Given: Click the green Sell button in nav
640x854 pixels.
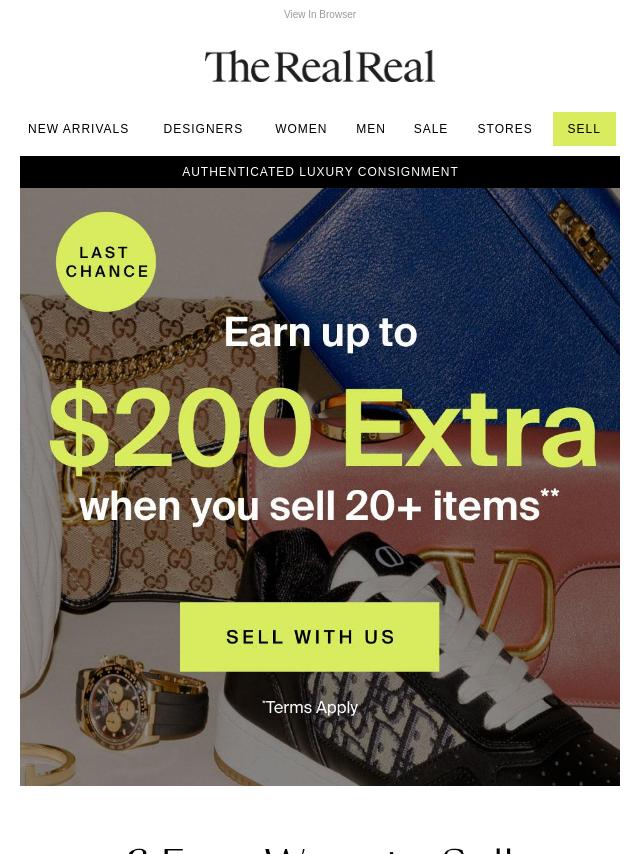Looking at the screenshot, I should click(x=584, y=129).
